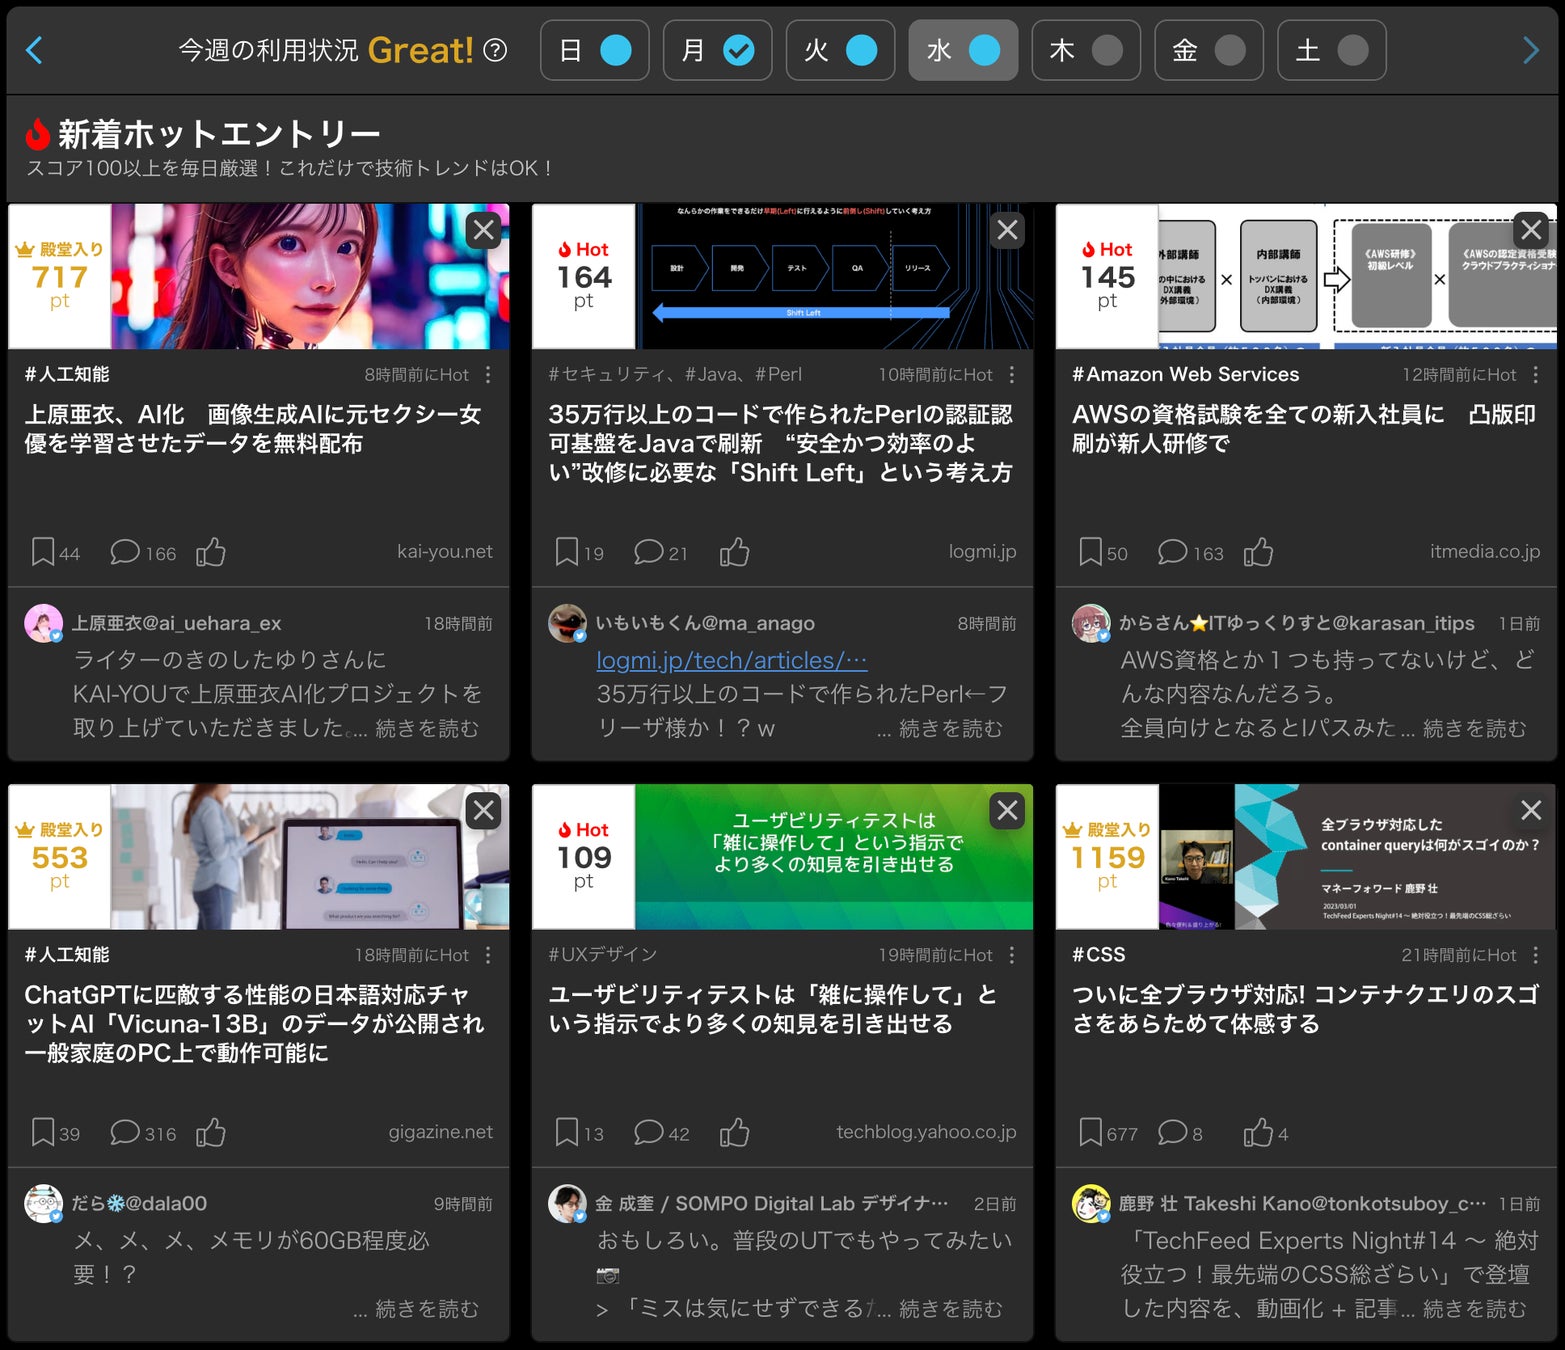Bookmark the ユーザビリティテスト article
1565x1350 pixels.
pos(567,1132)
